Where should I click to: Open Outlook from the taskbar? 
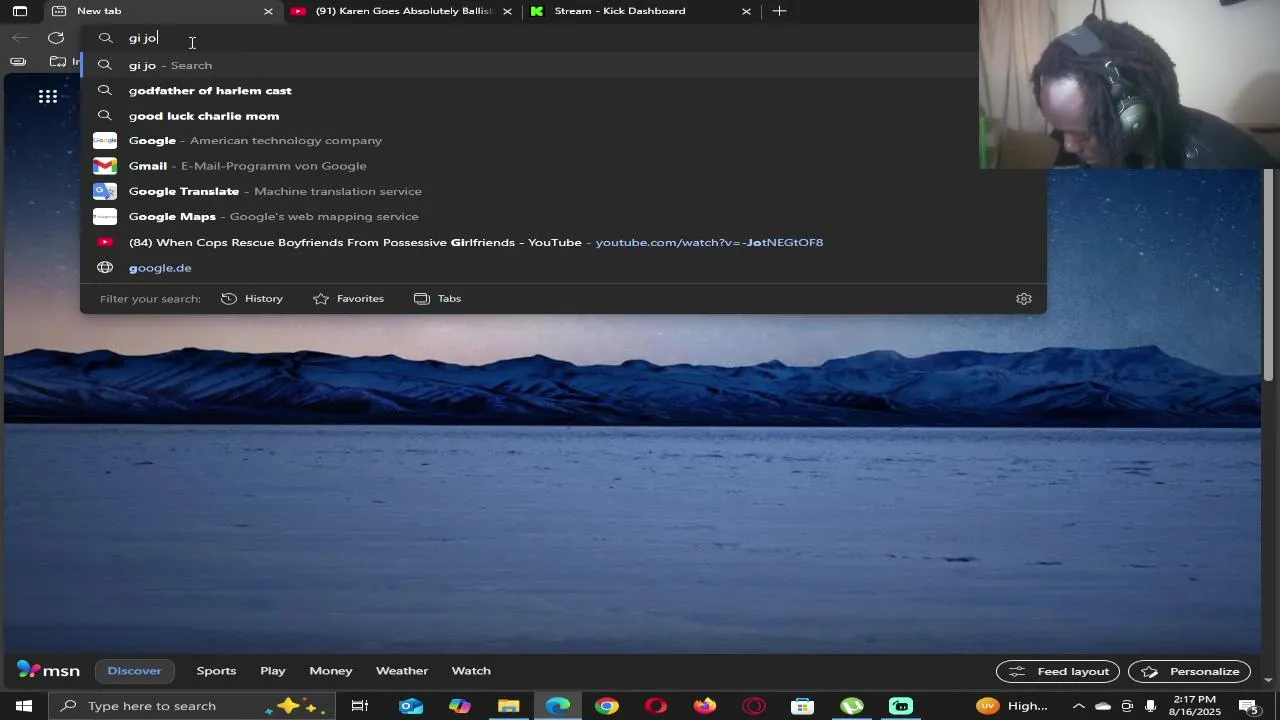411,706
